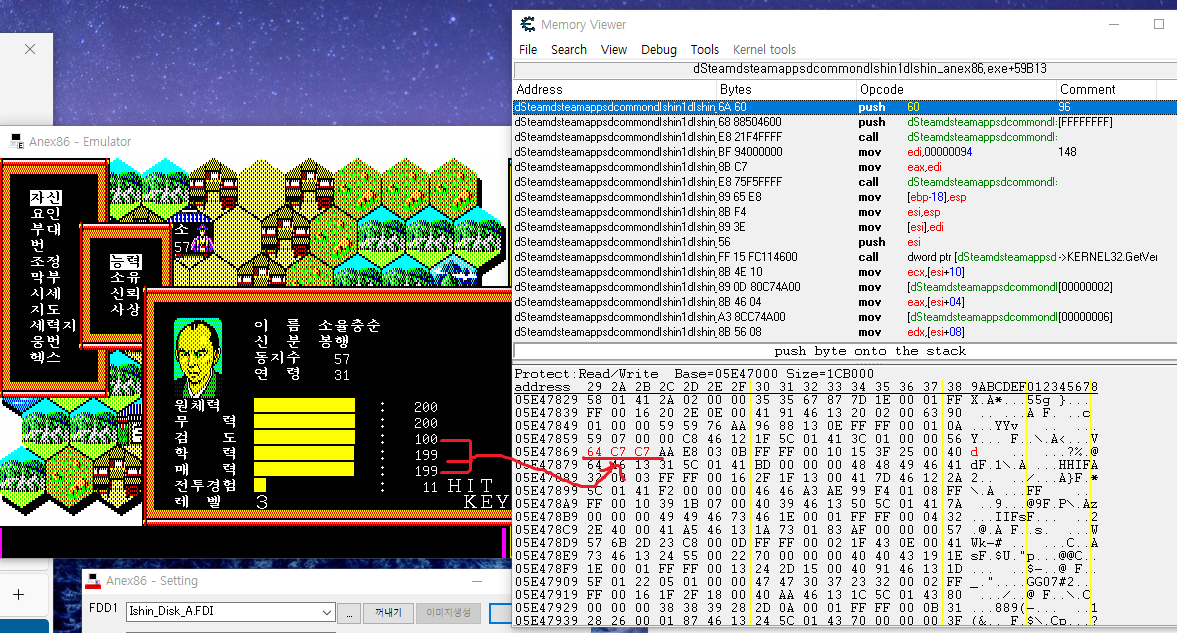
Task: Select the disassembly row with bytes 68 88504600
Action: (845, 122)
